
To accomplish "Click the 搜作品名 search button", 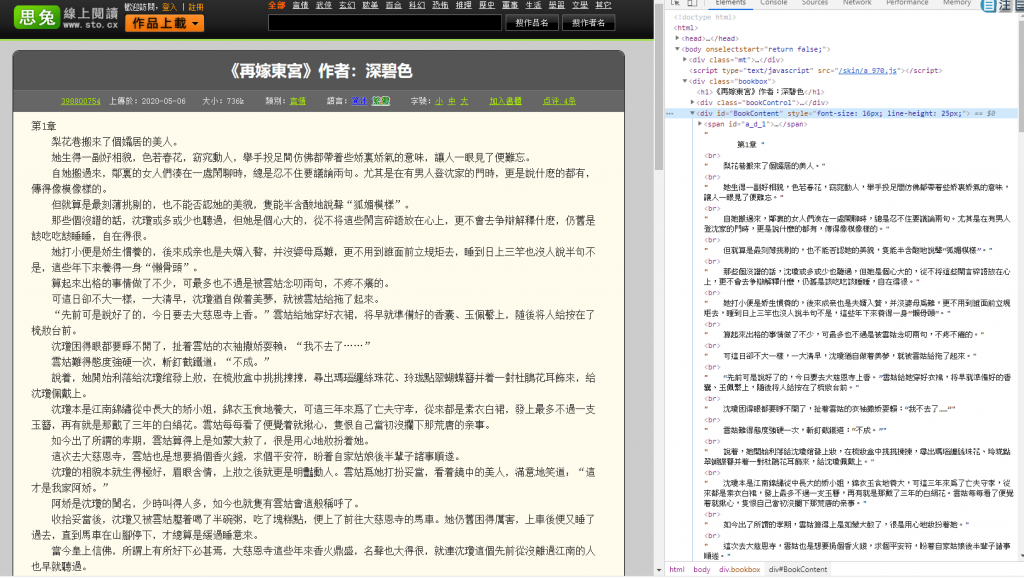I will (532, 23).
